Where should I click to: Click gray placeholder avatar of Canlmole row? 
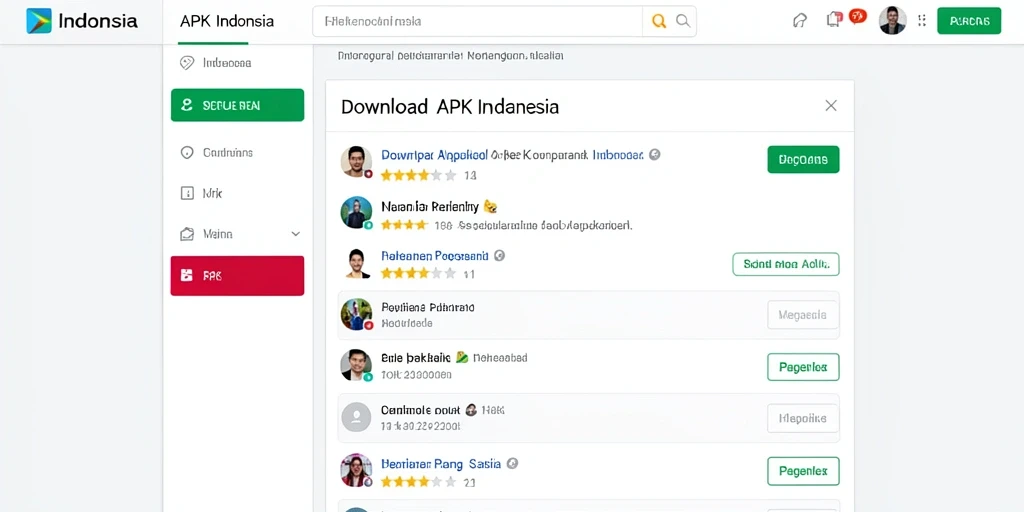[x=357, y=417]
